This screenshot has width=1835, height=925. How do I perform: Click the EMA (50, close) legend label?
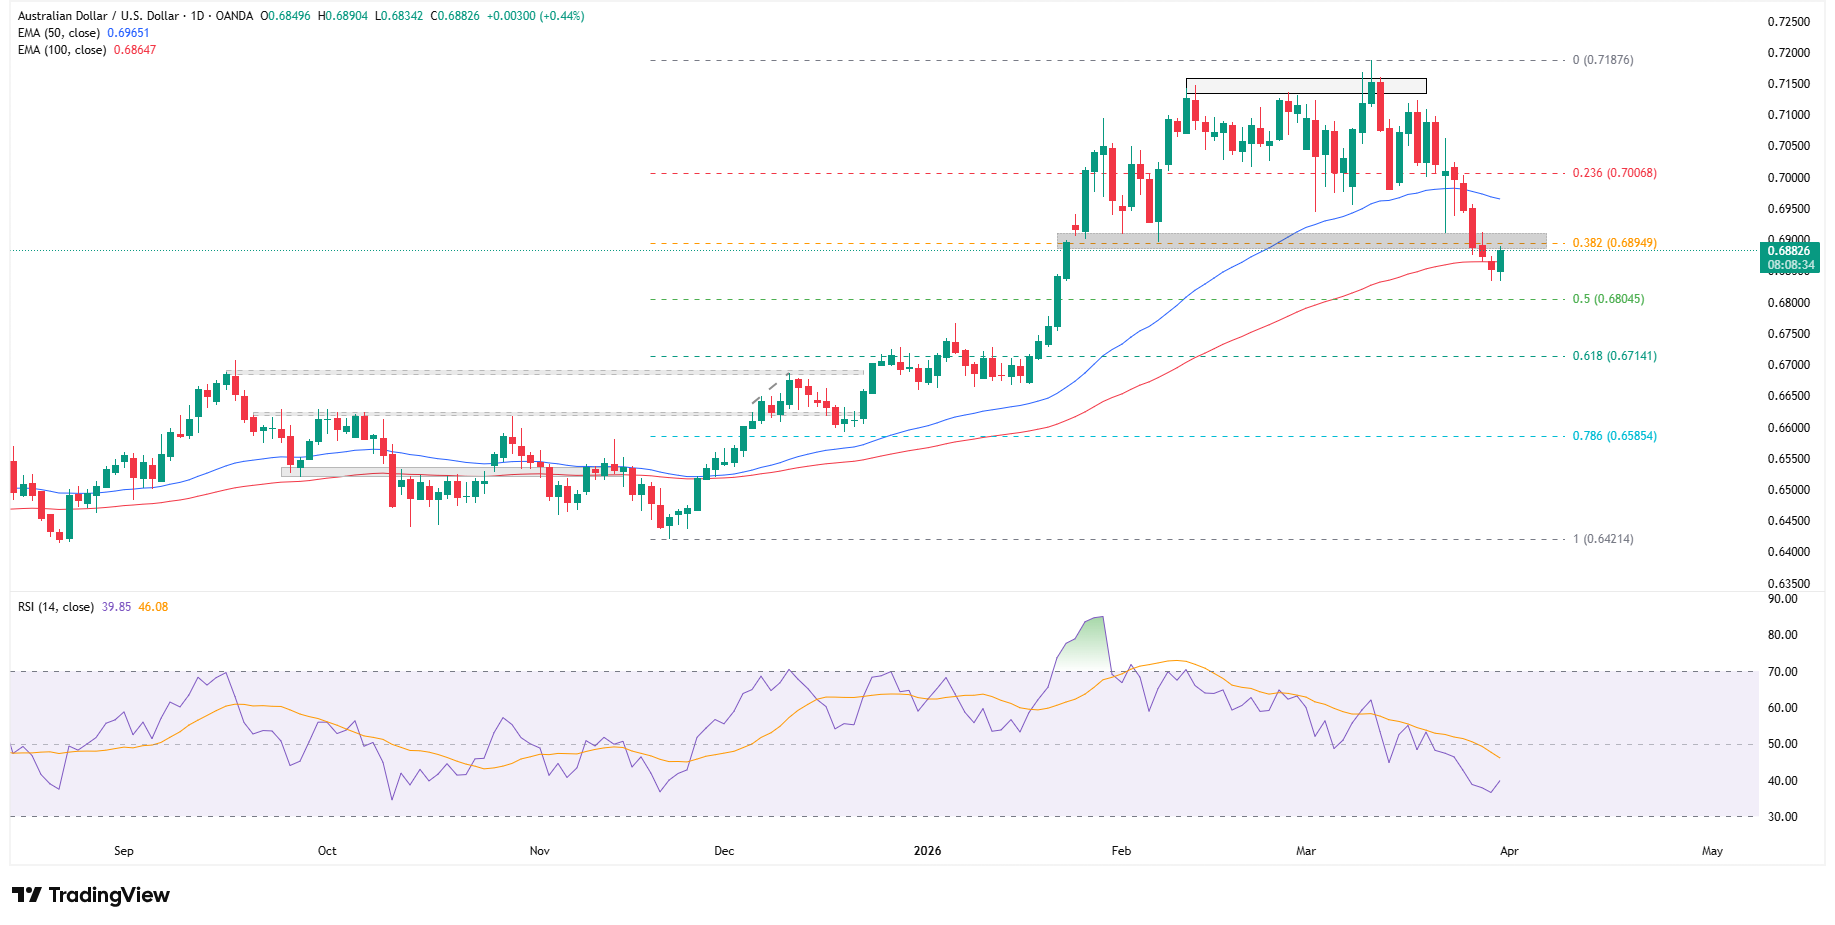(59, 33)
